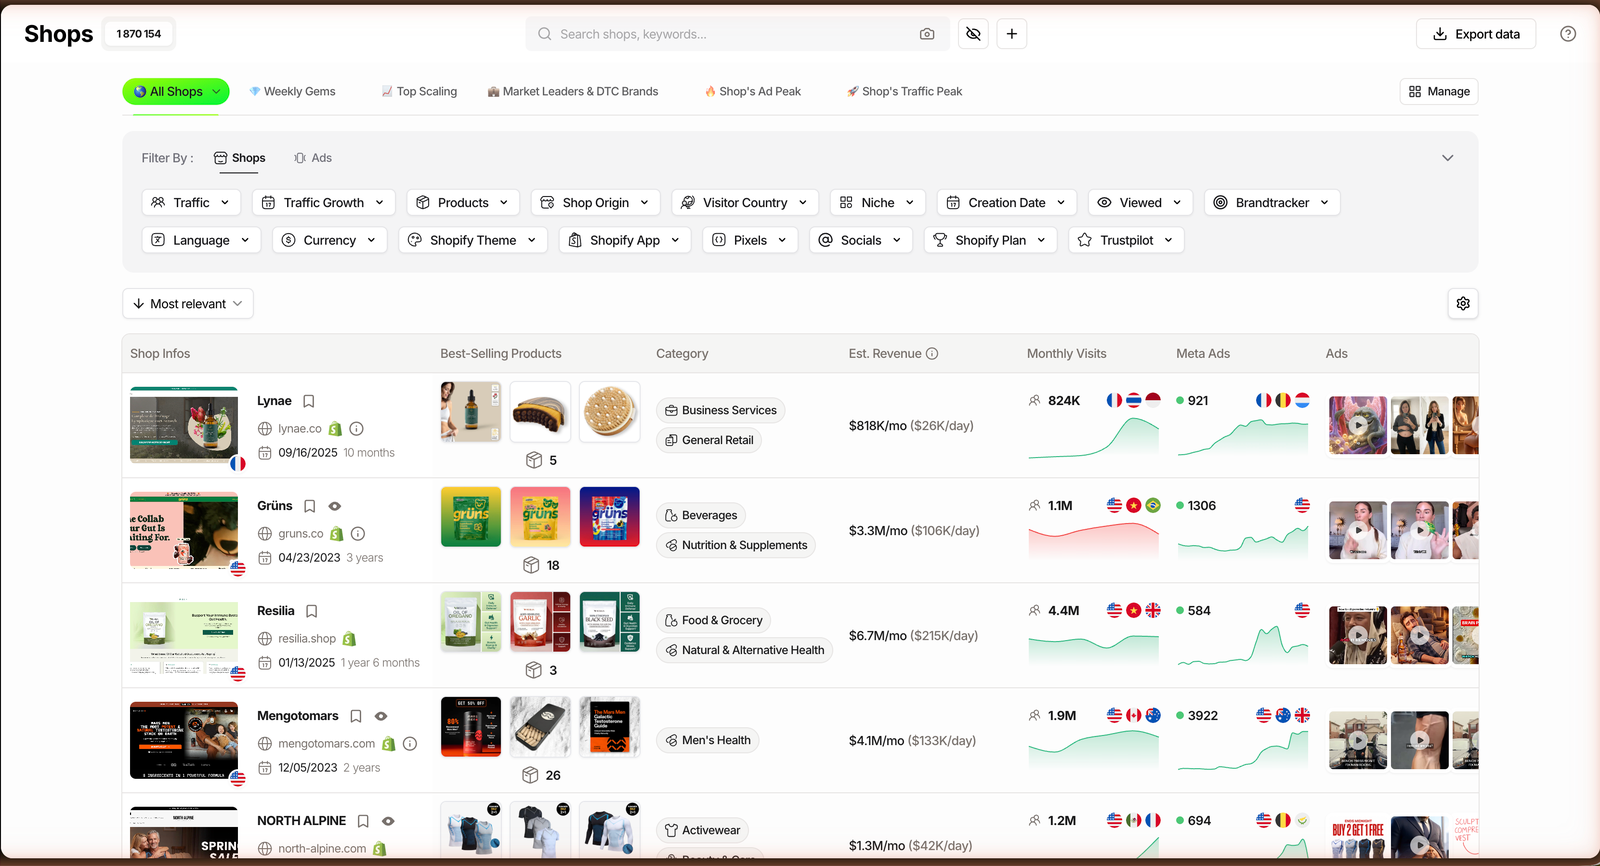1600x866 pixels.
Task: Toggle the eye icon next to Mengotomars
Action: [381, 716]
